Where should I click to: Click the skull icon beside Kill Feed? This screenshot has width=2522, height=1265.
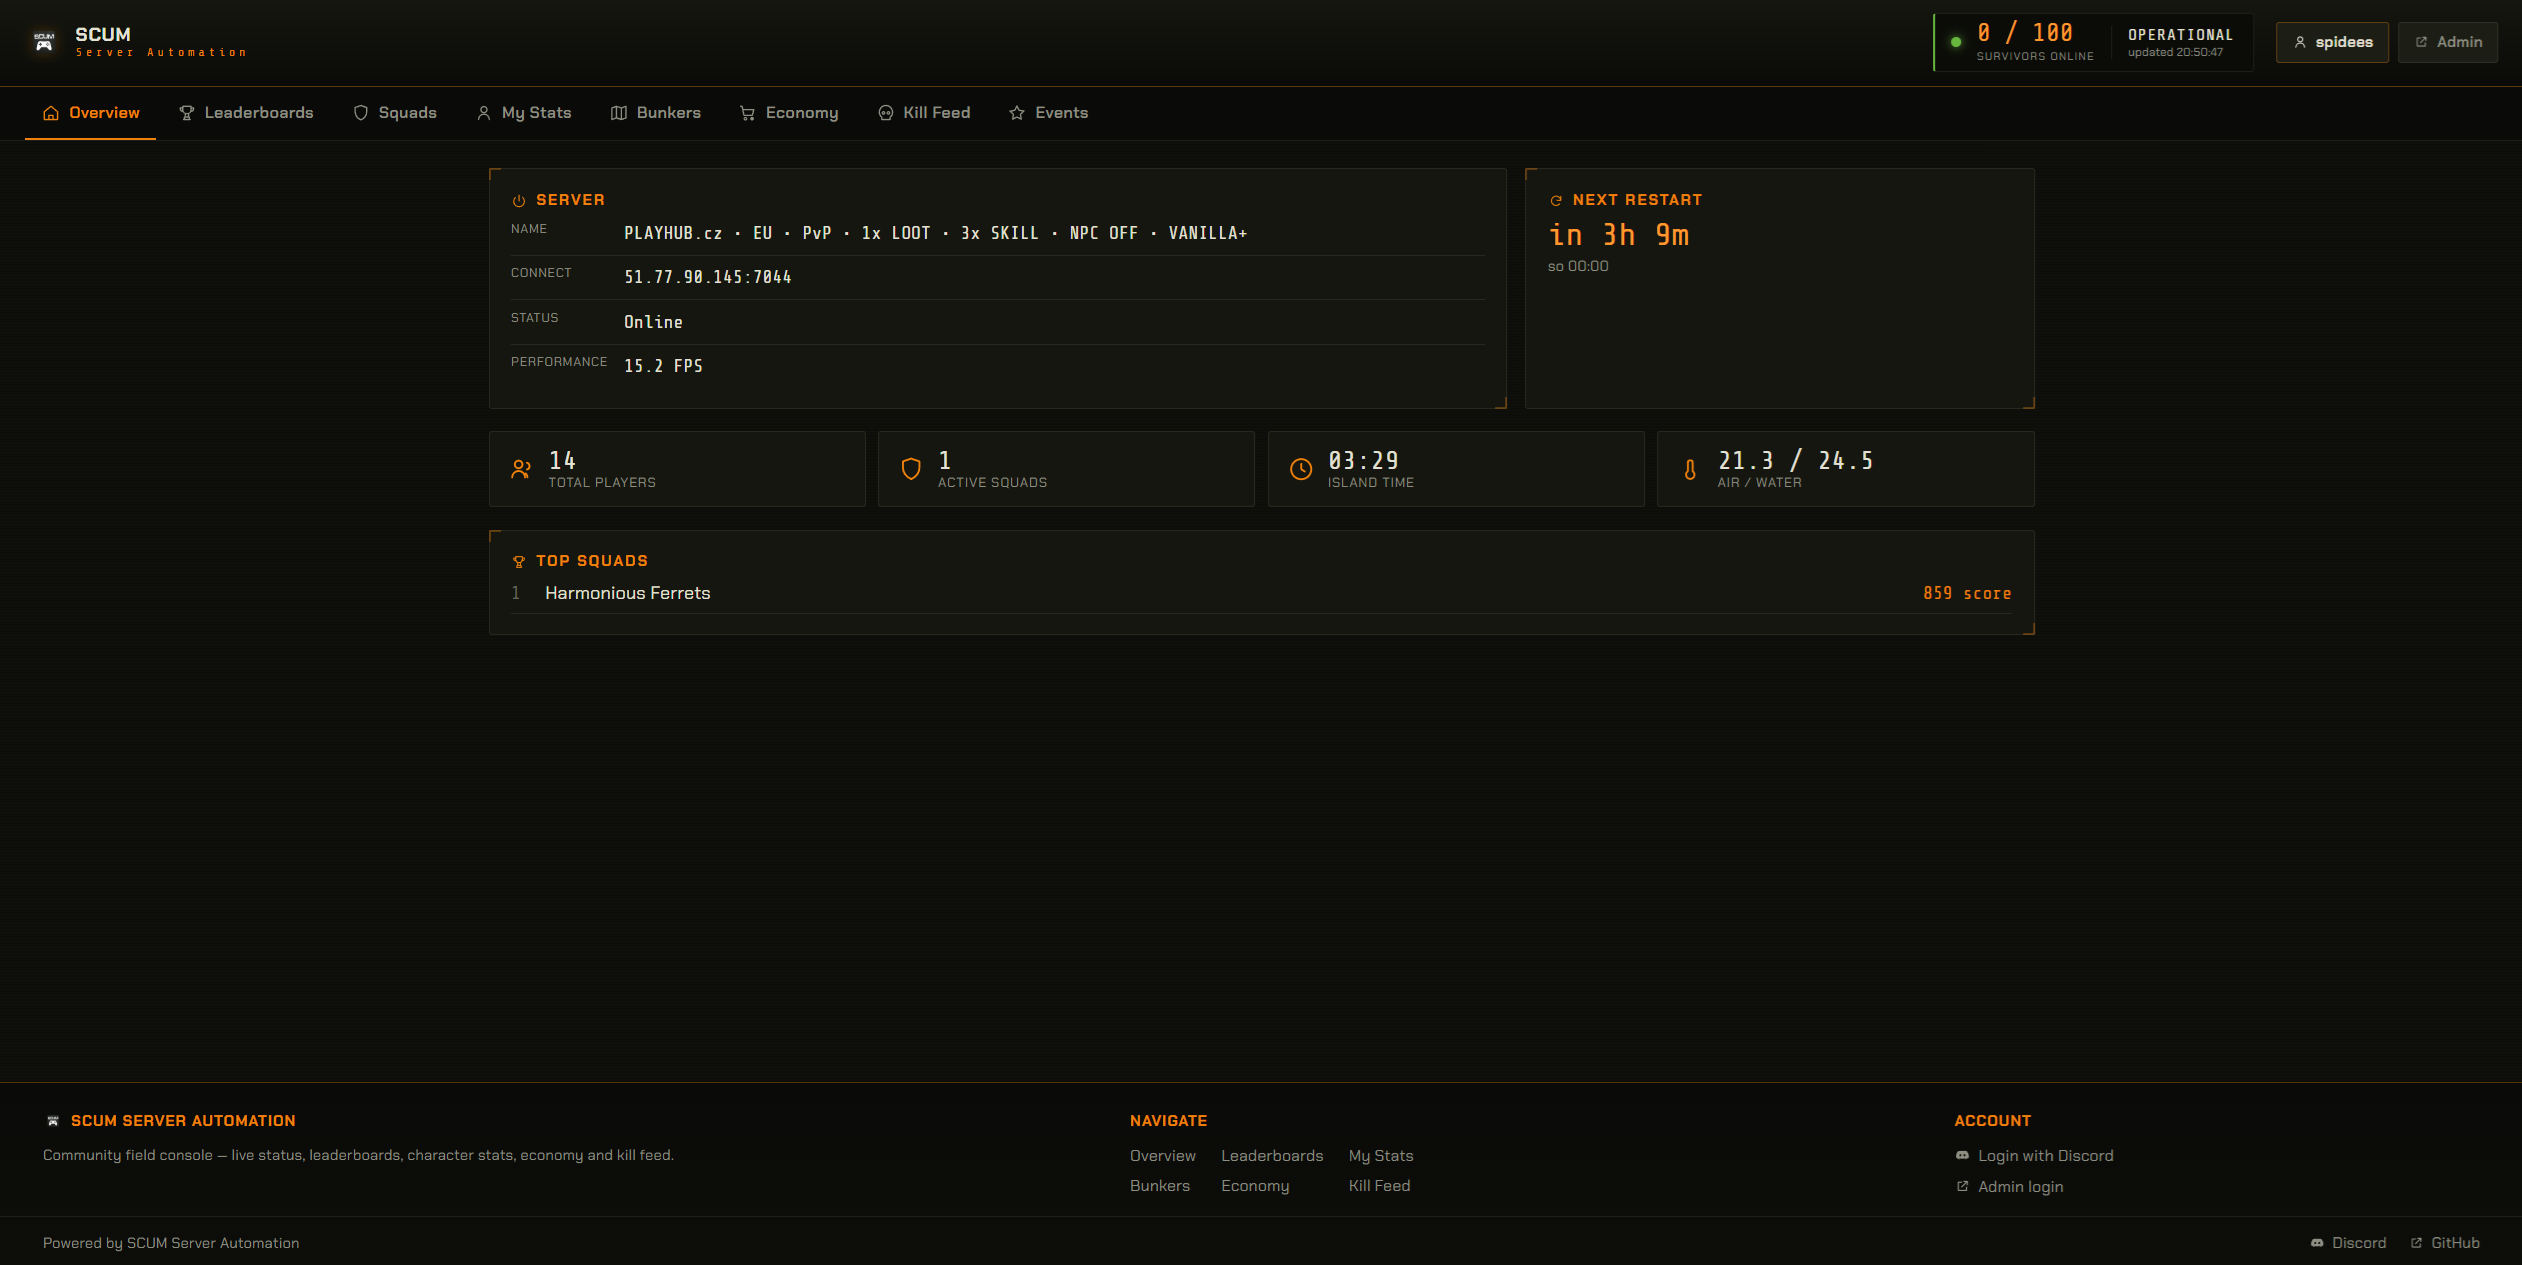(886, 114)
